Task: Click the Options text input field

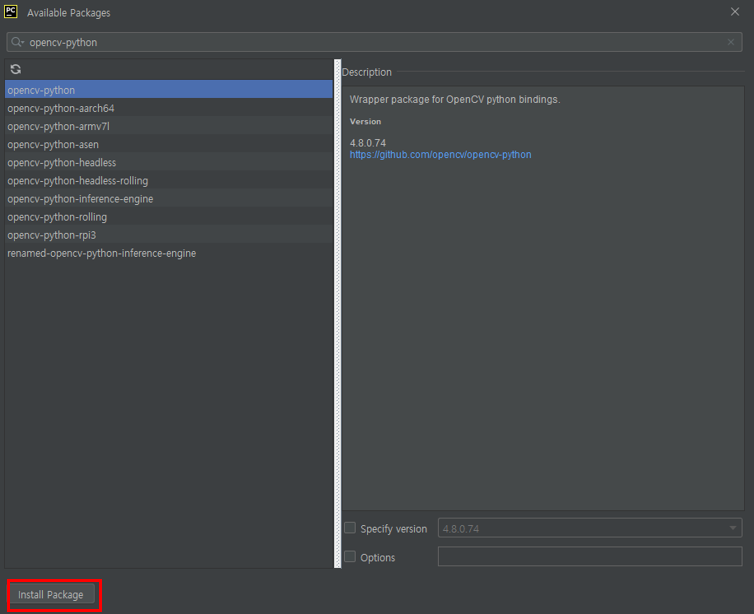Action: pyautogui.click(x=590, y=556)
